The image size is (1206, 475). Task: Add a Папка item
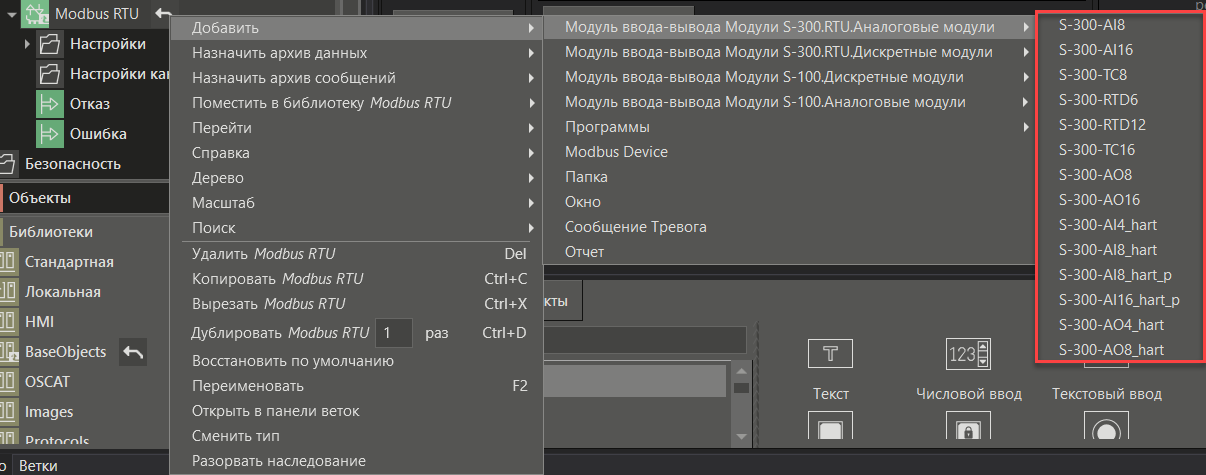click(x=791, y=177)
